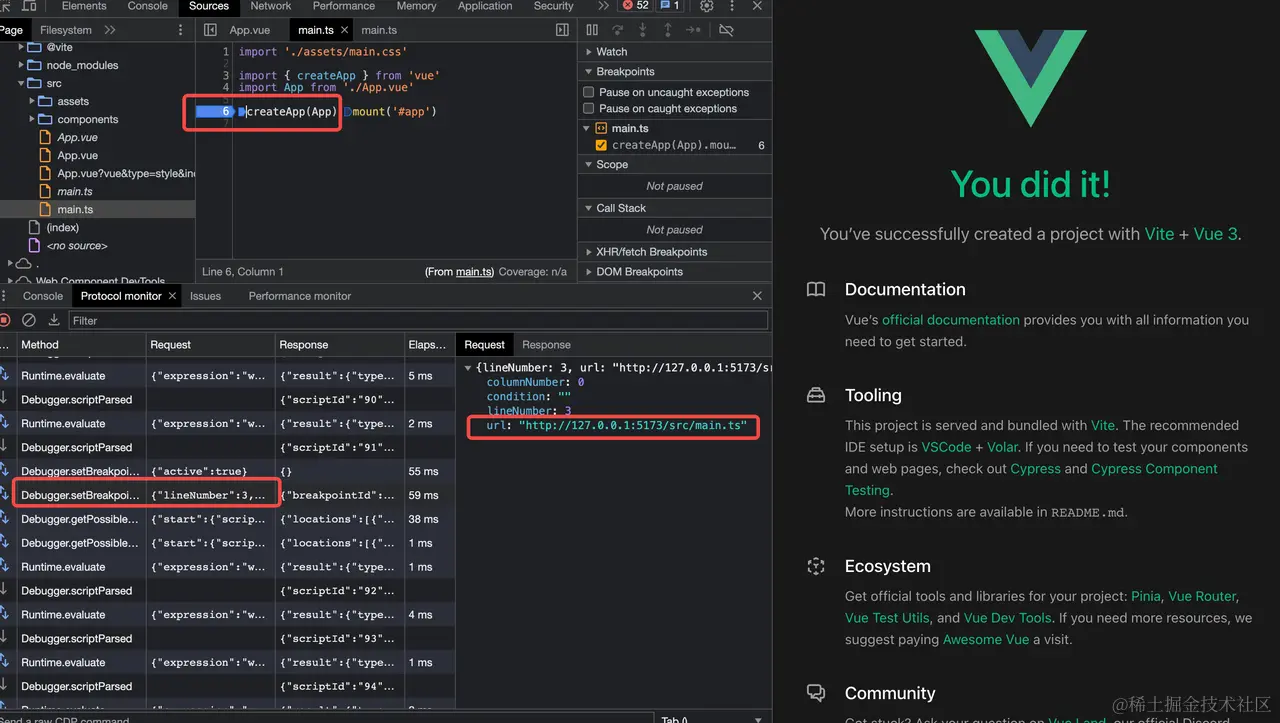Sort by the Method column header
This screenshot has height=723, width=1280.
pyautogui.click(x=82, y=345)
